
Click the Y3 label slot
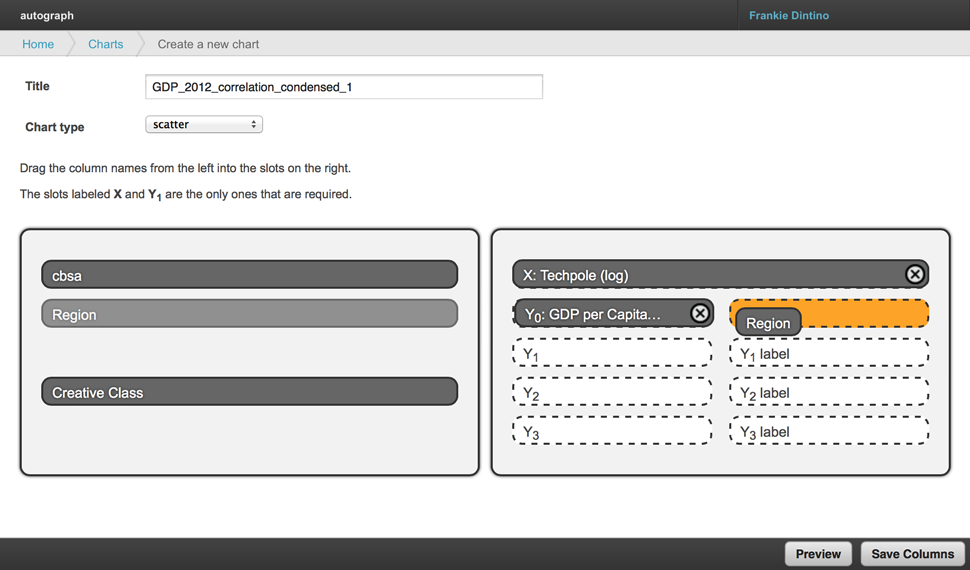[829, 431]
